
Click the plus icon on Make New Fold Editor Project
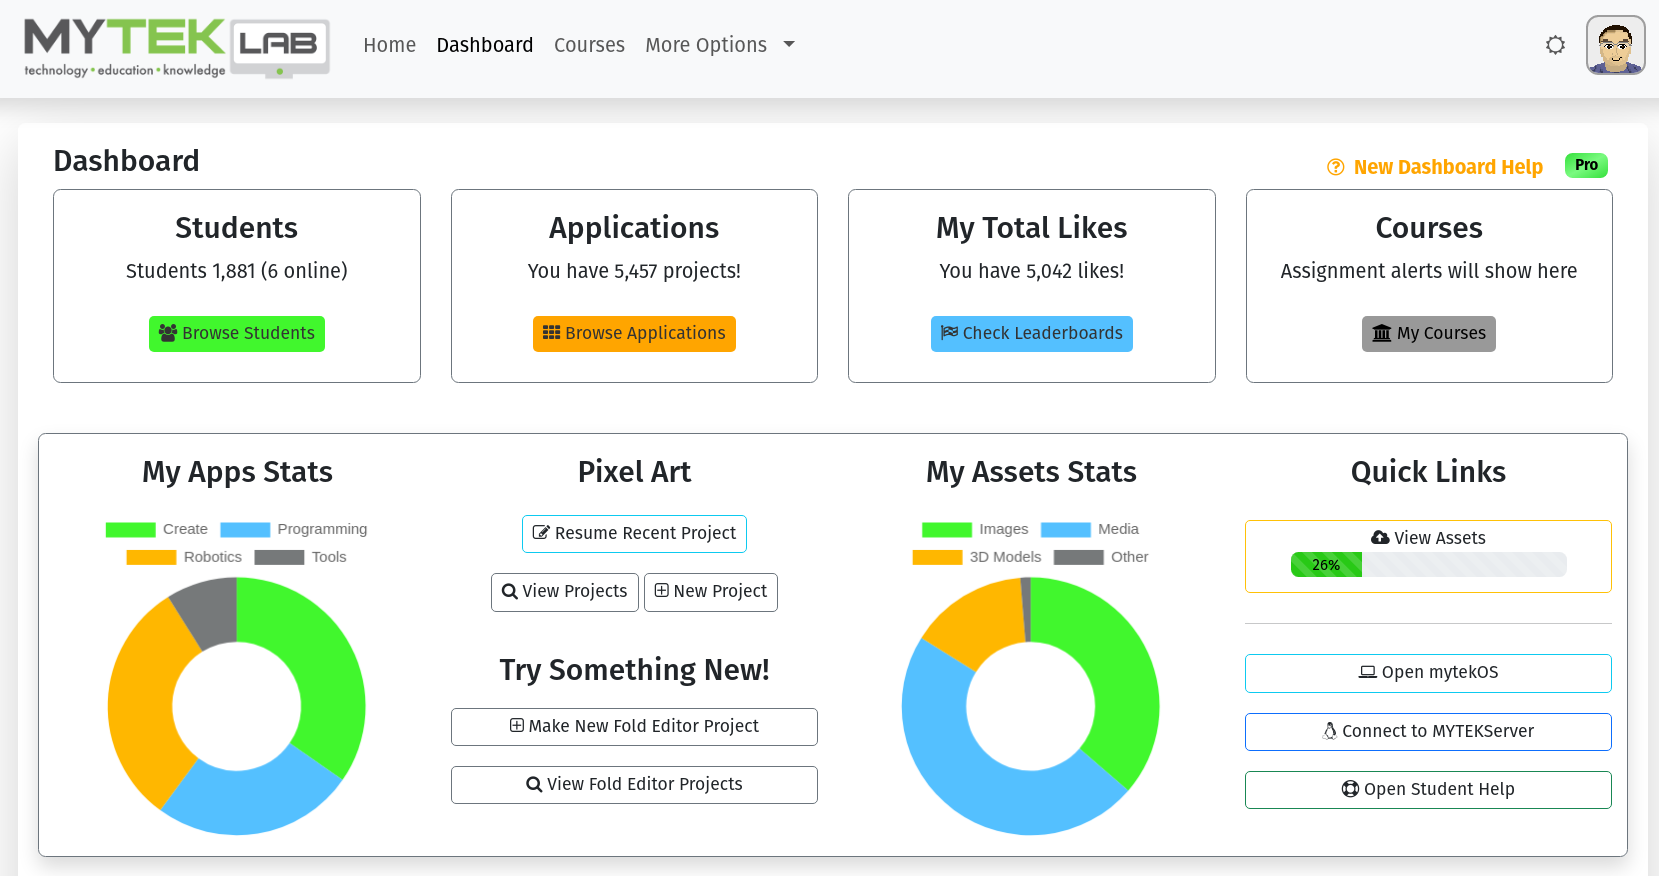tap(517, 726)
